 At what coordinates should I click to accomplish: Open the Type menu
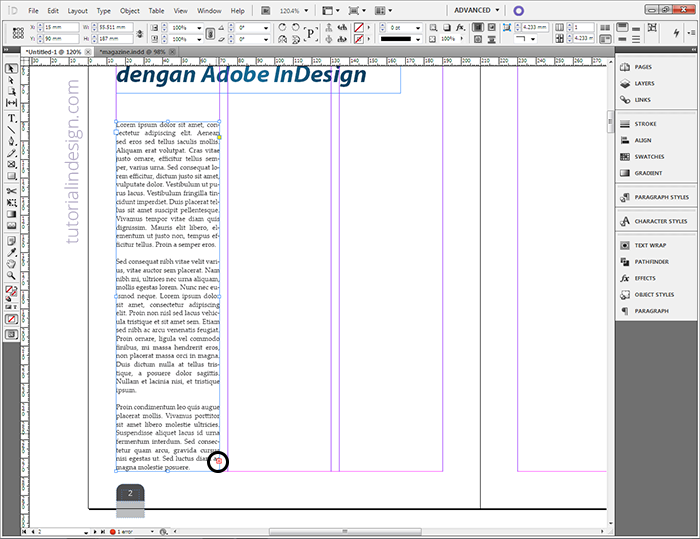click(104, 11)
